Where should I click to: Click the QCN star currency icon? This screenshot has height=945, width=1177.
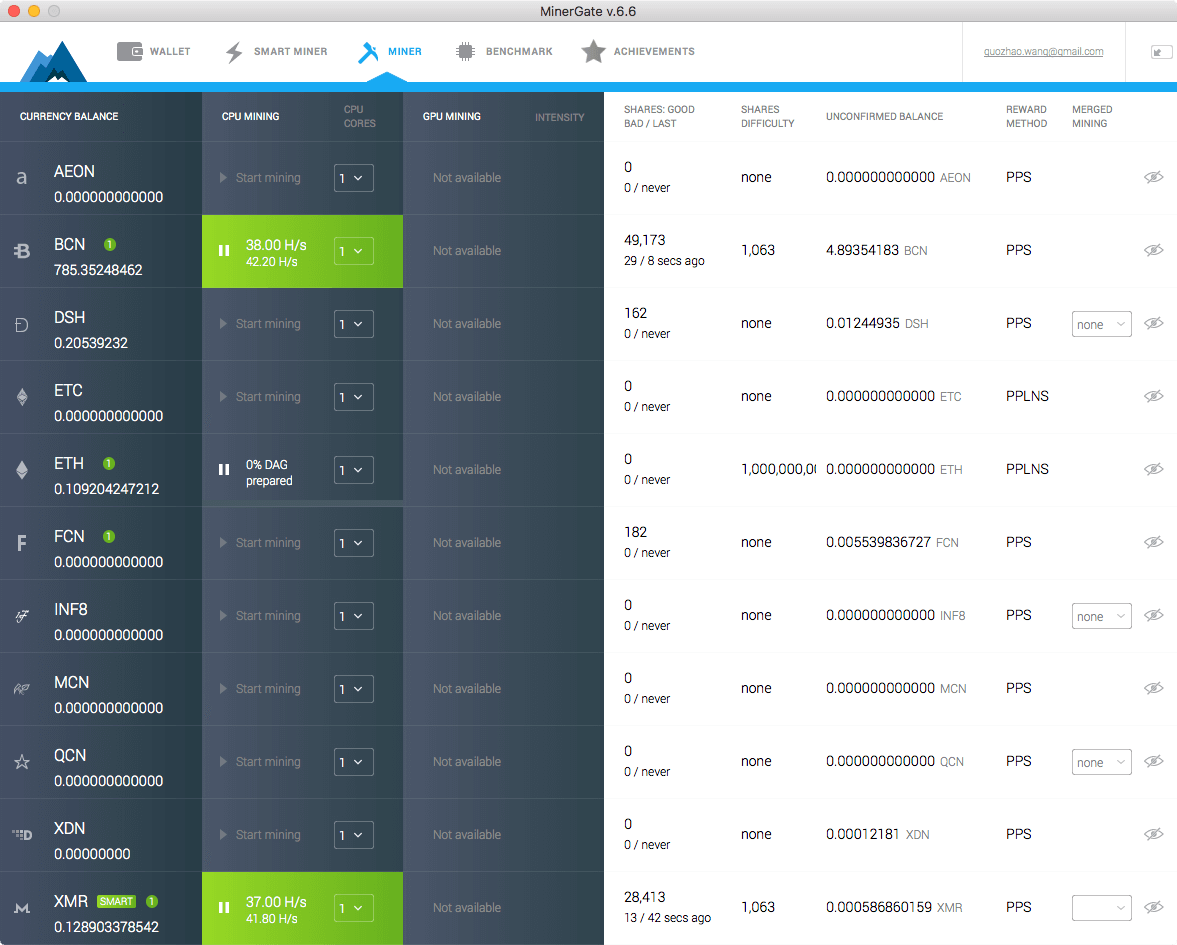pyautogui.click(x=21, y=762)
